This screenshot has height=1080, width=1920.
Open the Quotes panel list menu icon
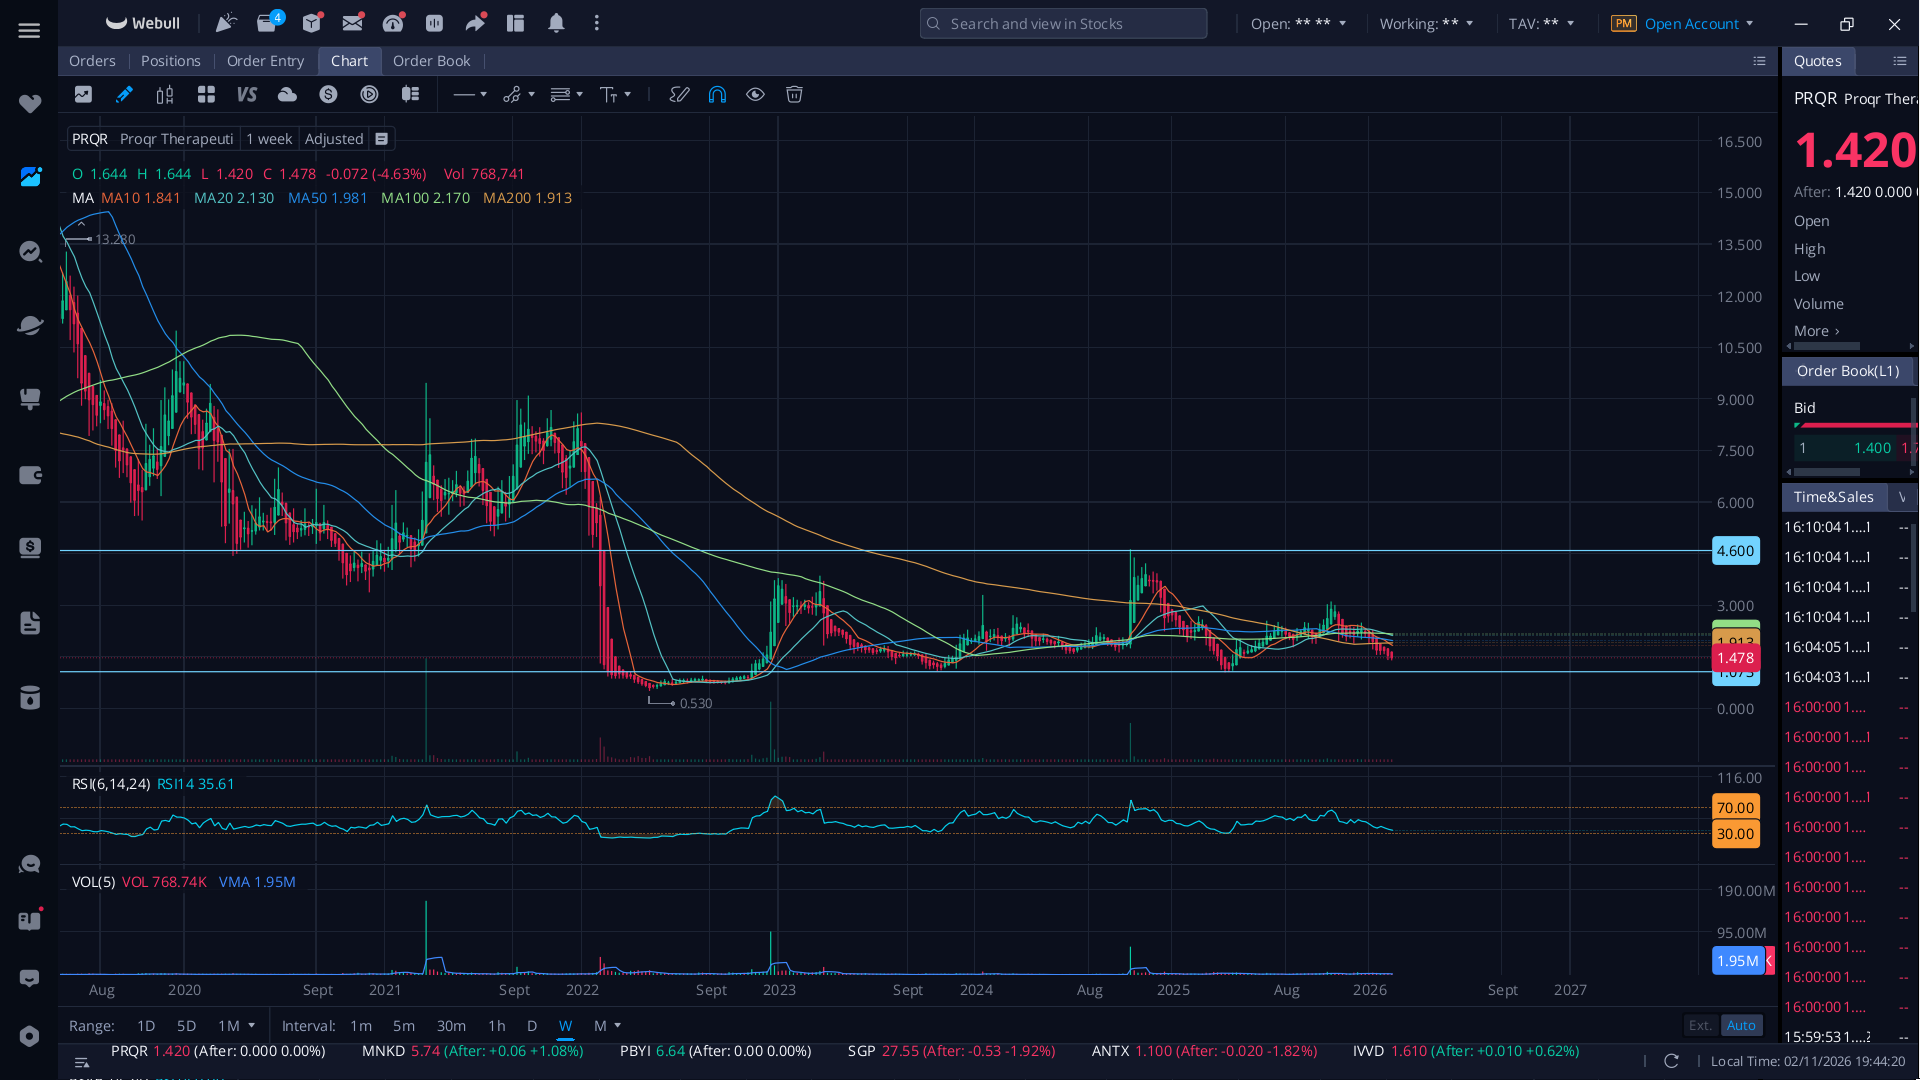[x=1899, y=61]
